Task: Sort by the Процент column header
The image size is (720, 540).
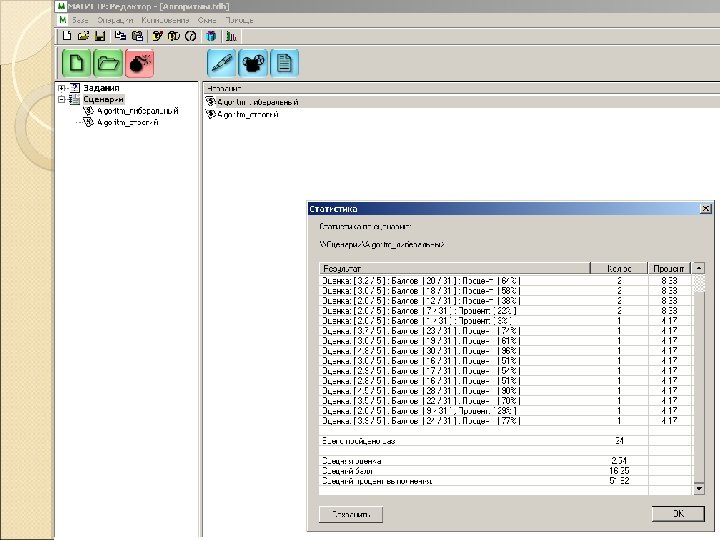Action: pos(669,268)
